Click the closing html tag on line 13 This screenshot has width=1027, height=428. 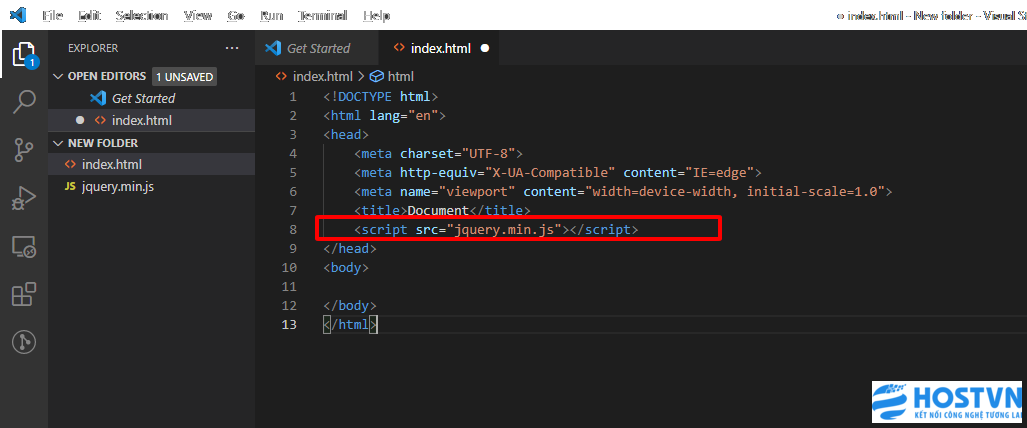pyautogui.click(x=350, y=325)
